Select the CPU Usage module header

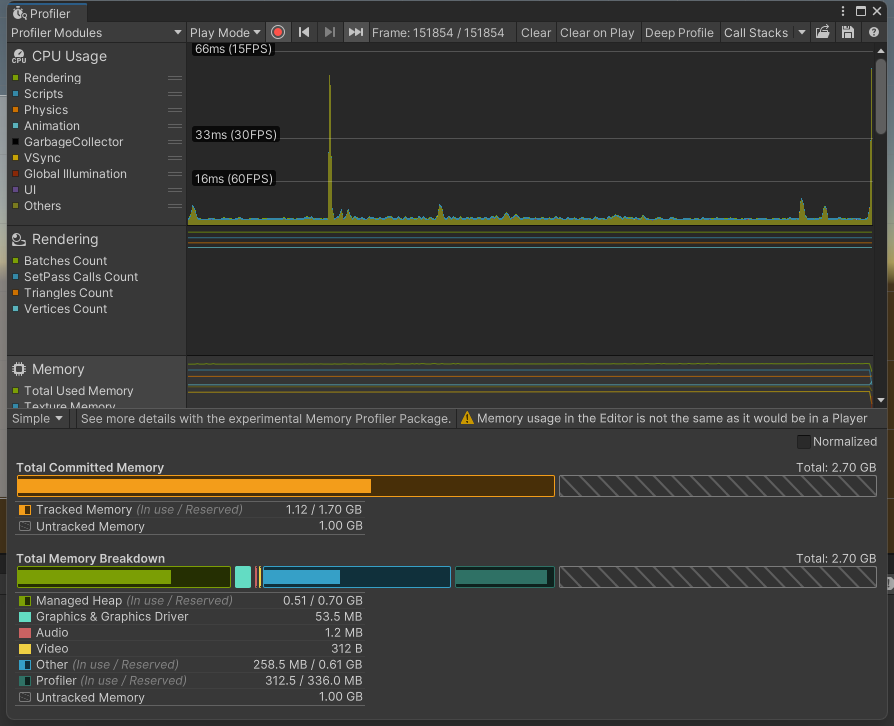[x=69, y=56]
